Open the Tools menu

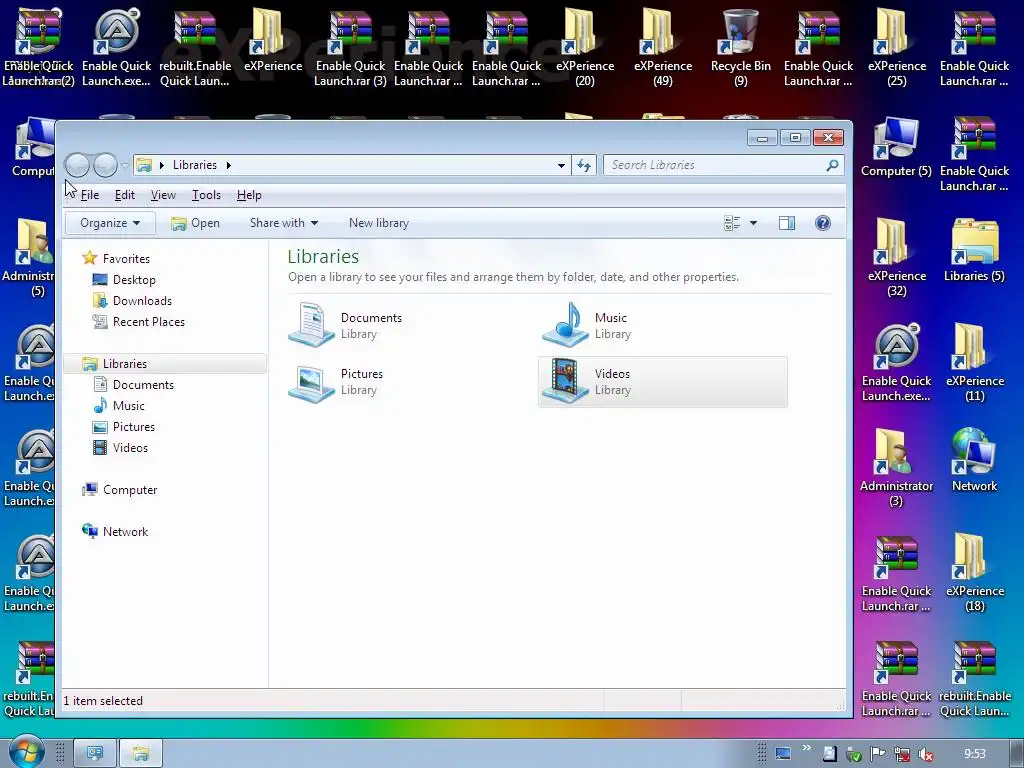click(x=206, y=195)
